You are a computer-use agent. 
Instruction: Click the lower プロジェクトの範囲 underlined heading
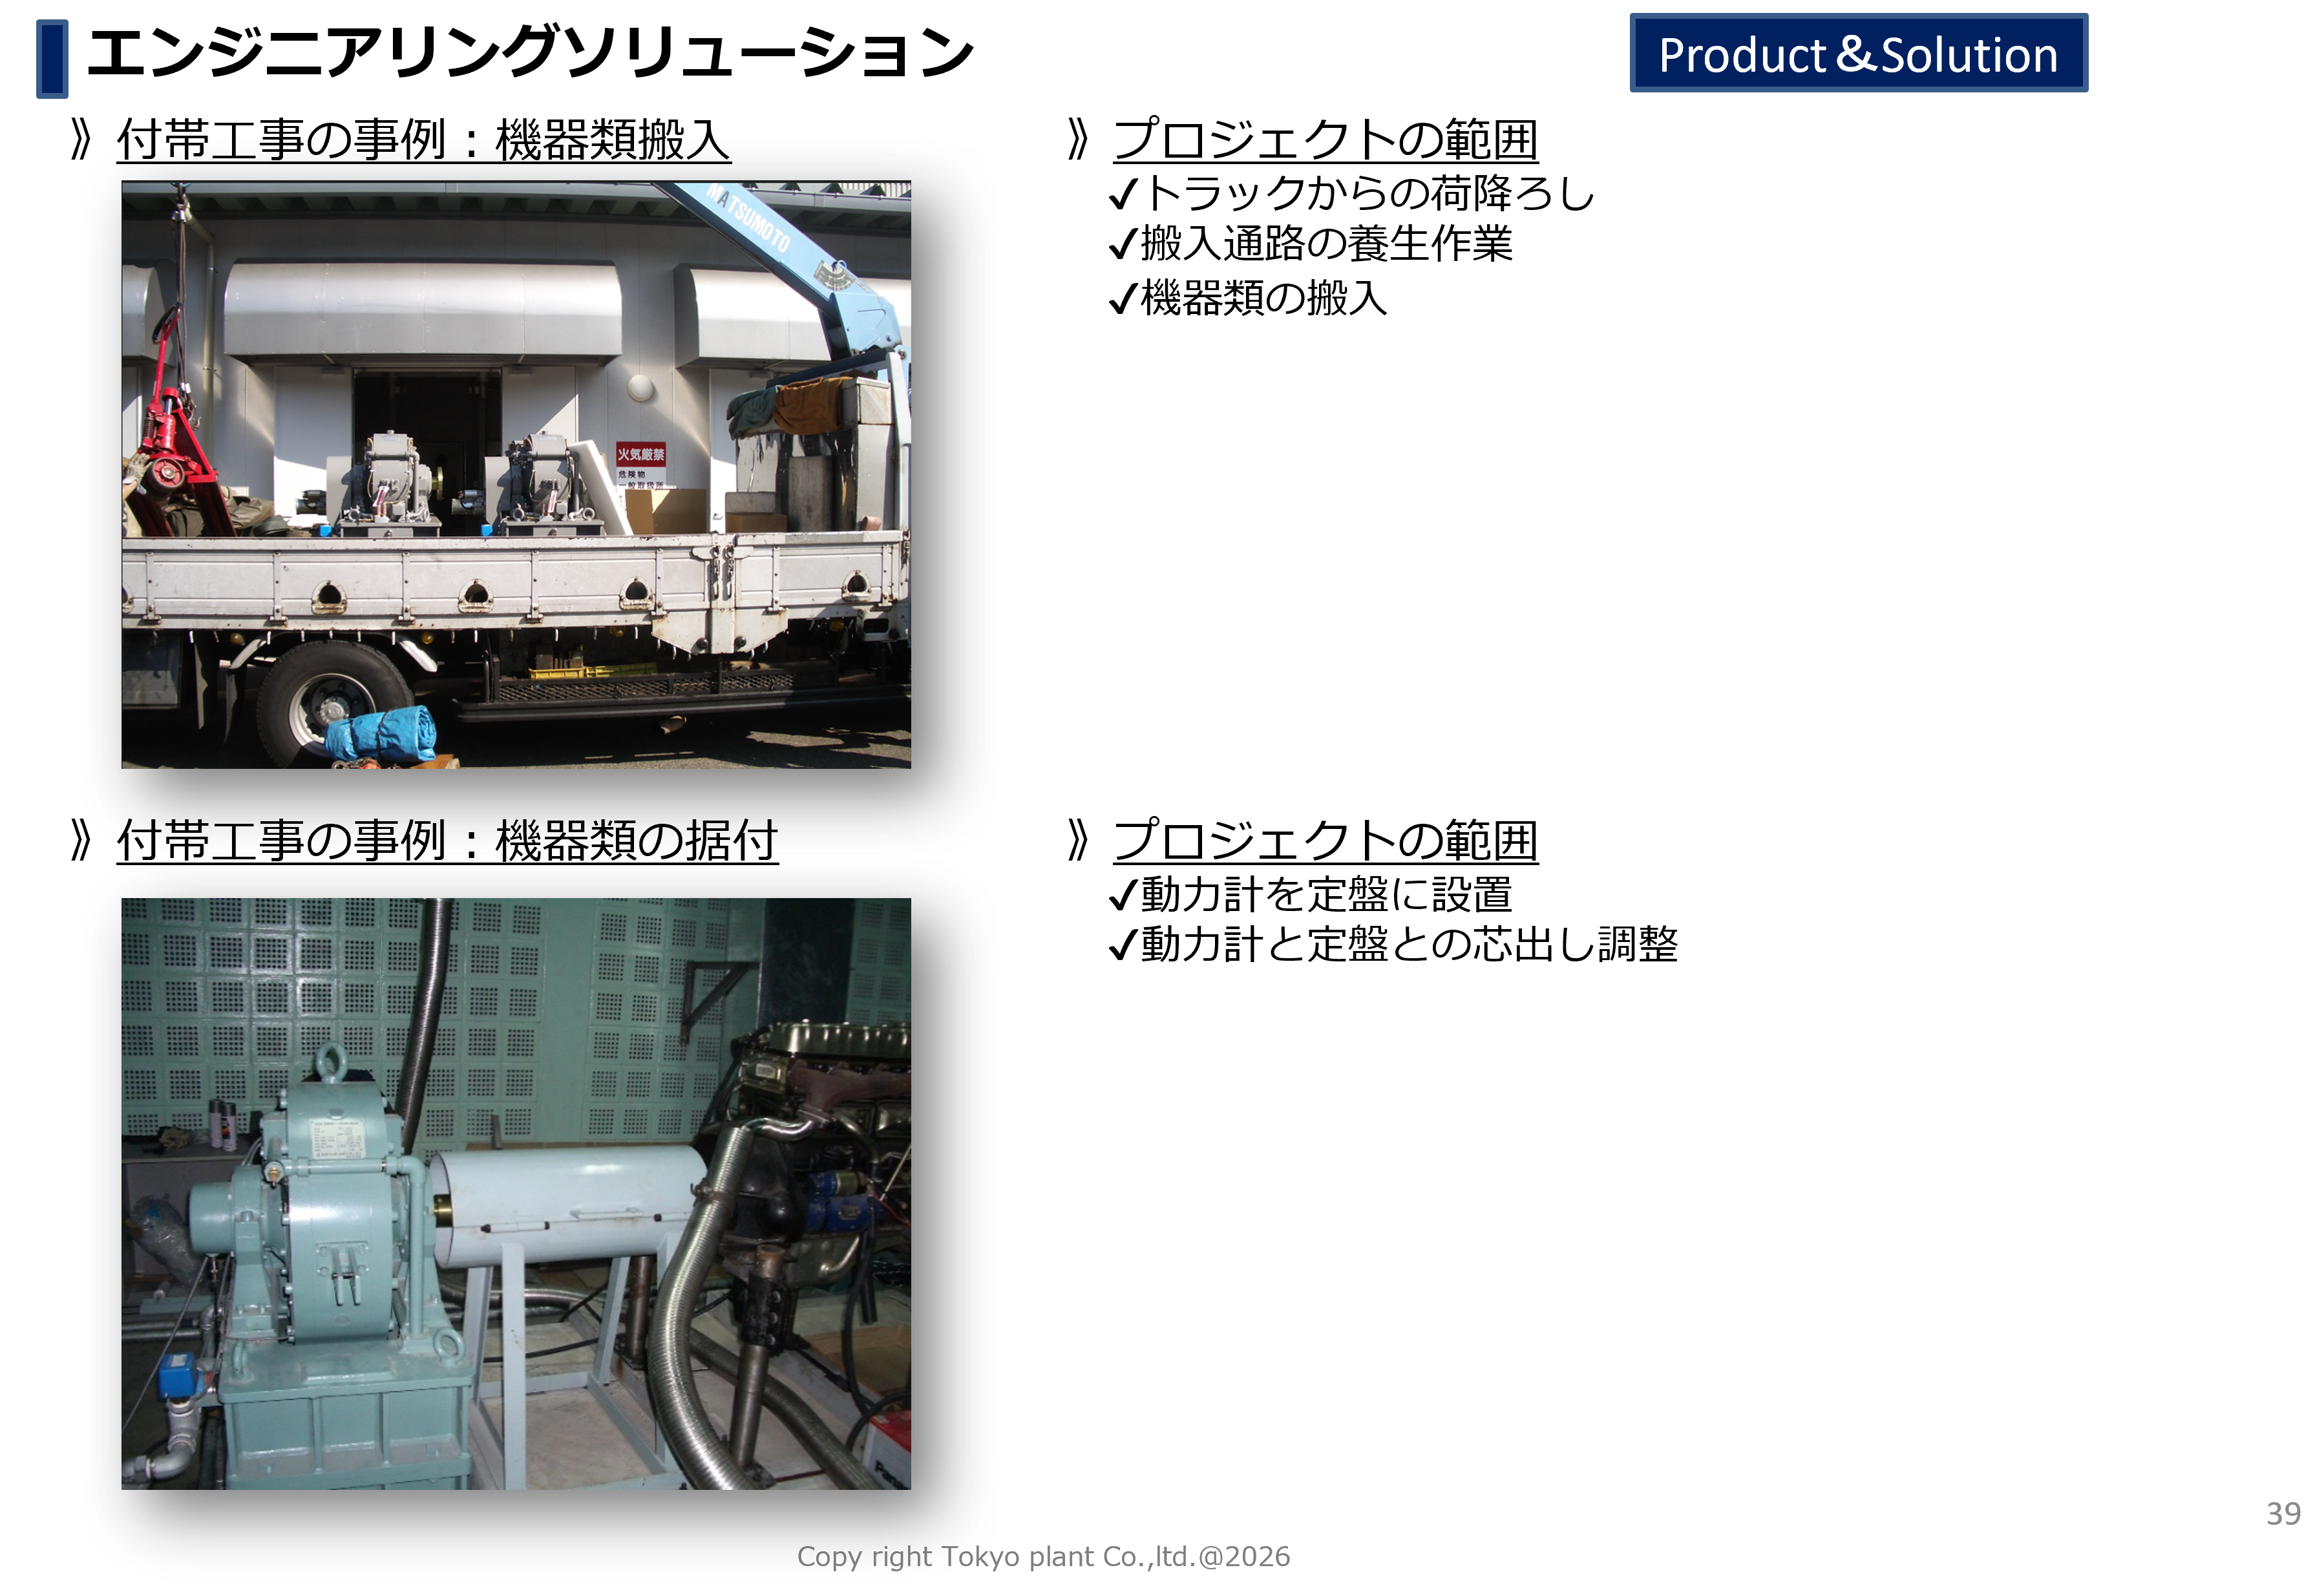click(1325, 841)
